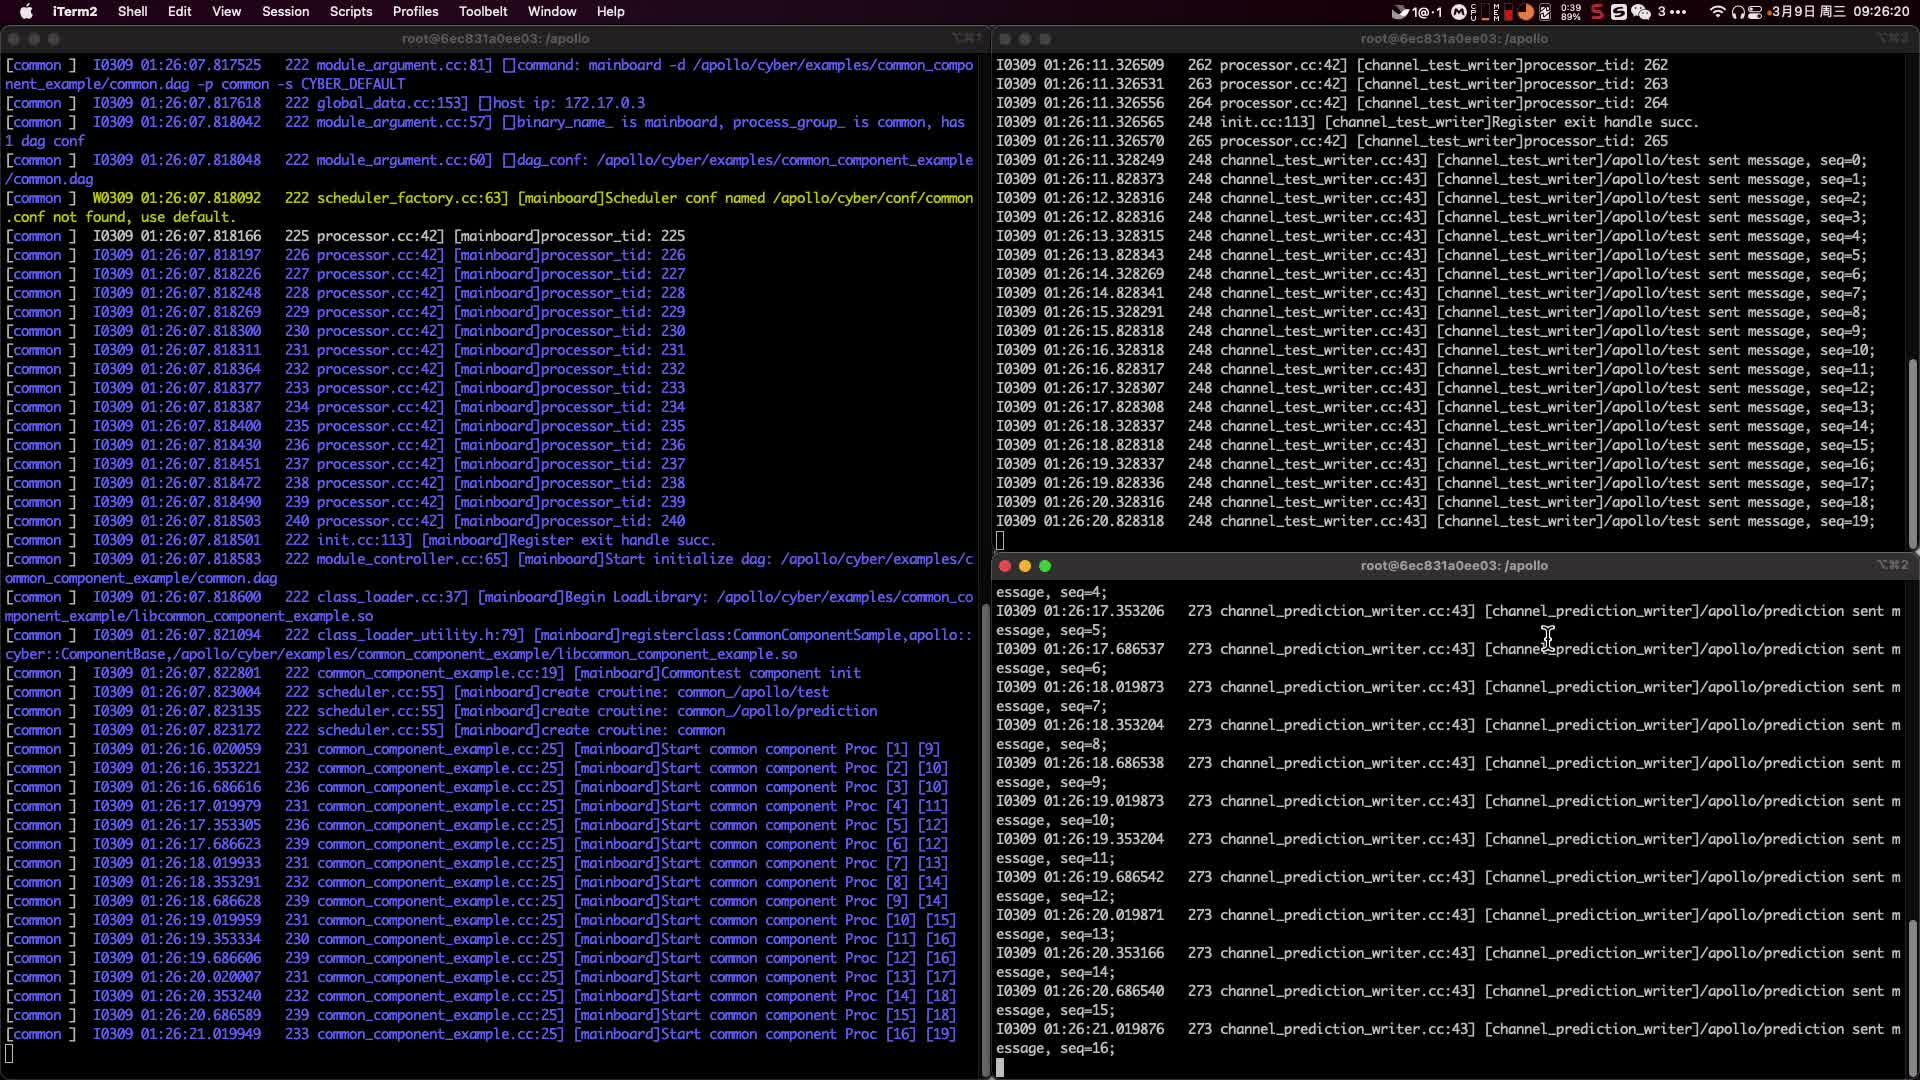This screenshot has width=1920, height=1080.
Task: Click the WeChat menu bar icon
Action: [x=1641, y=12]
